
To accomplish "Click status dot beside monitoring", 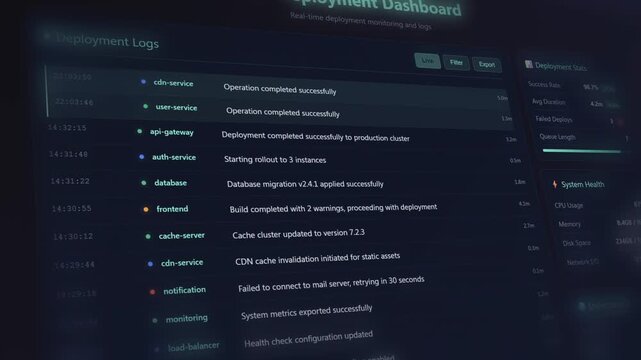I will tap(155, 320).
